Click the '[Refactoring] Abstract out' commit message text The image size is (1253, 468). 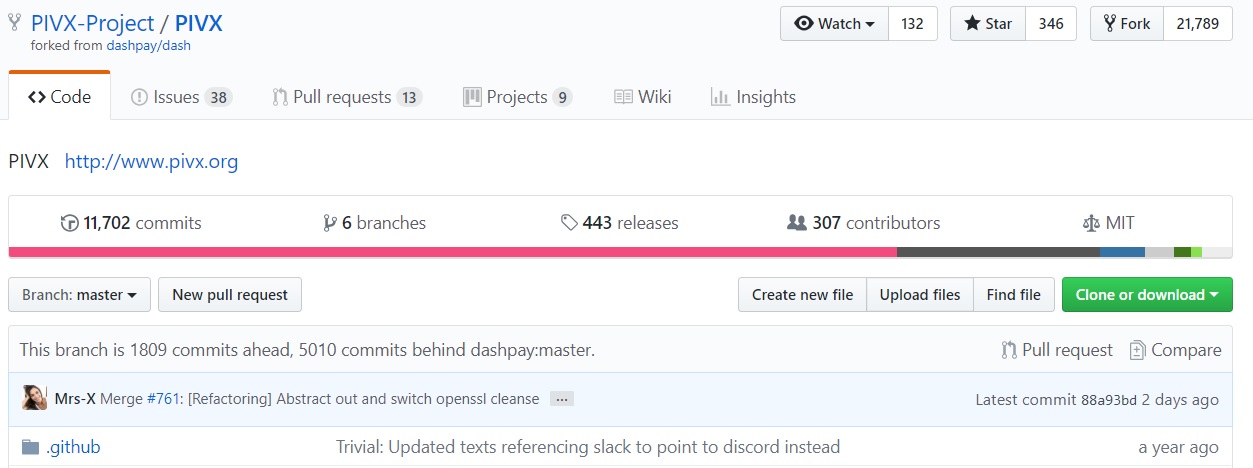click(363, 399)
